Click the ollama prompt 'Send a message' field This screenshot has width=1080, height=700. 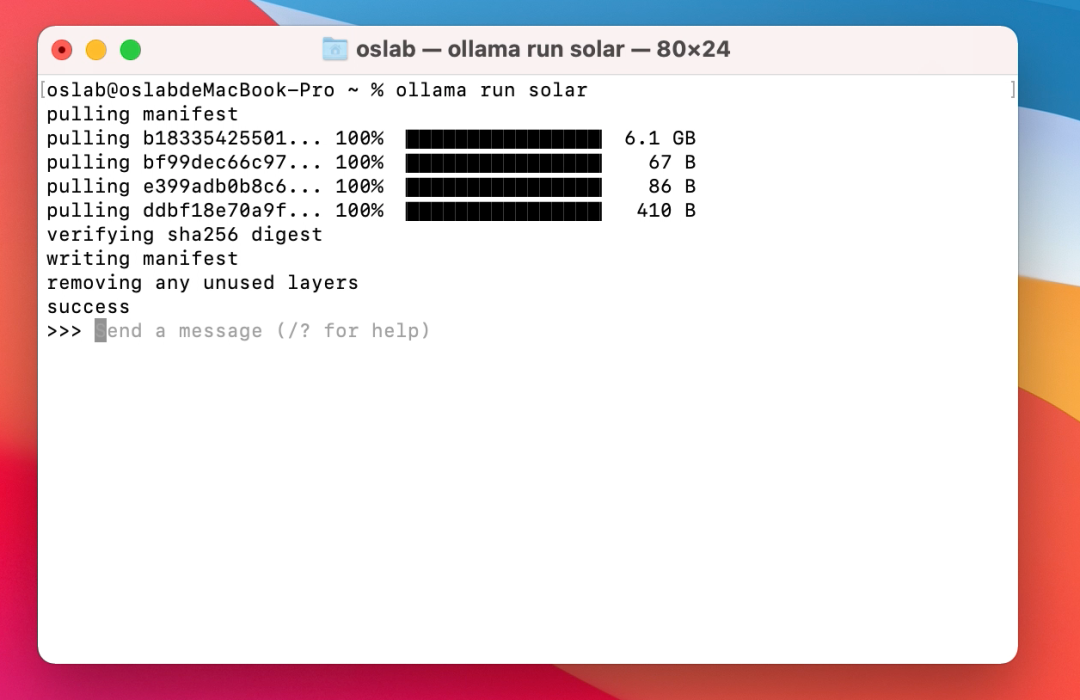[x=262, y=331]
